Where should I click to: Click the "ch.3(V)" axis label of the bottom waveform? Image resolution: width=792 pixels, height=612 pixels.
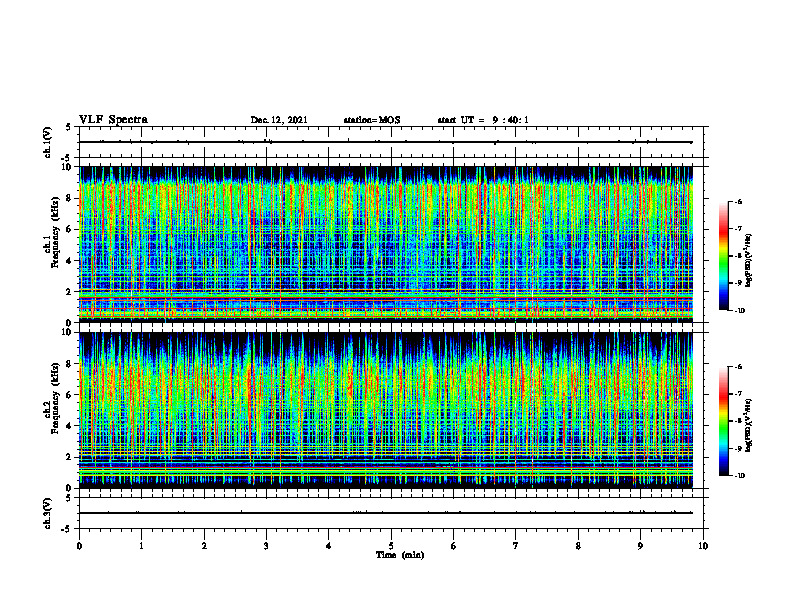(48, 513)
